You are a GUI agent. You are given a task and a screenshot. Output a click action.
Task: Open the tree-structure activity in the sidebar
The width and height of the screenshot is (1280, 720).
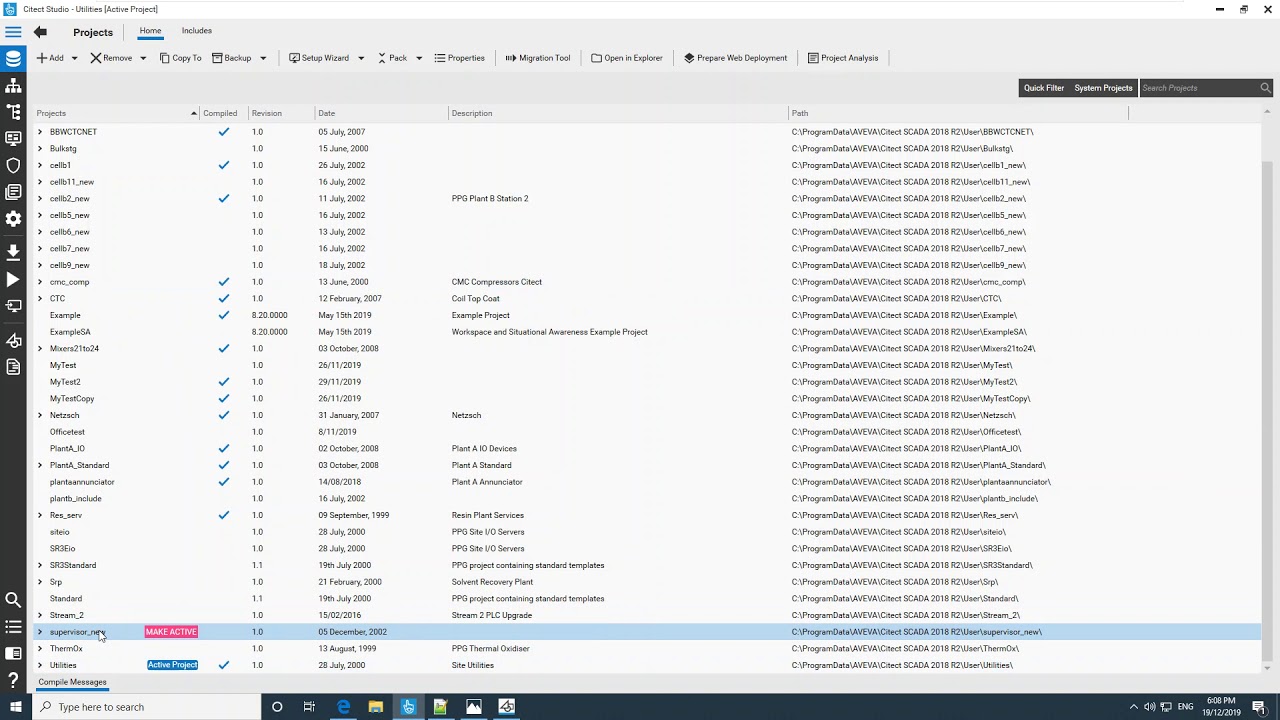click(x=13, y=112)
